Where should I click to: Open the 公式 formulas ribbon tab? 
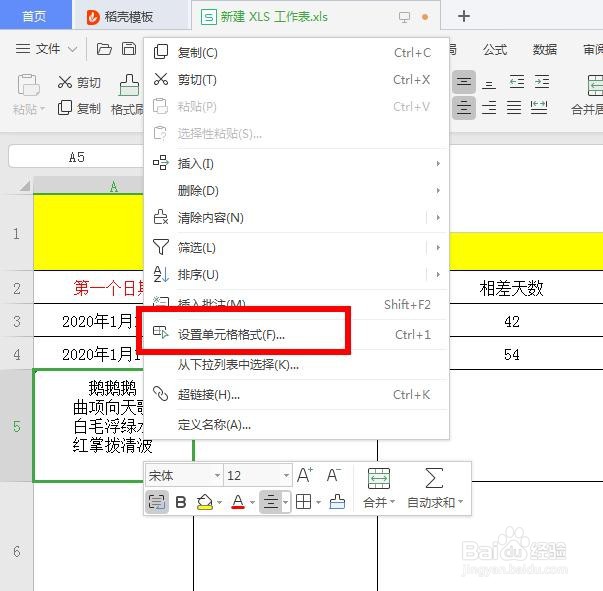coord(495,49)
